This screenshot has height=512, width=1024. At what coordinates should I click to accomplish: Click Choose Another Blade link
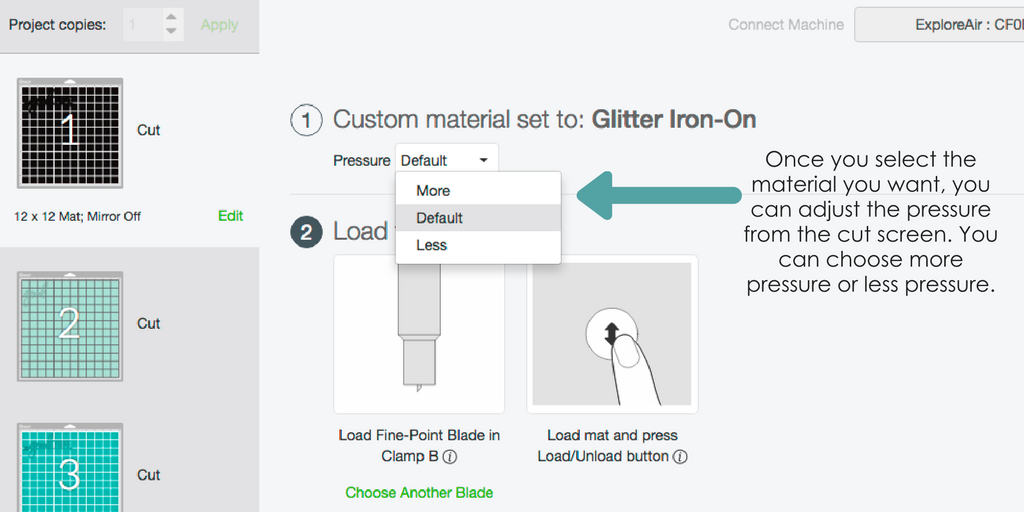tap(419, 492)
